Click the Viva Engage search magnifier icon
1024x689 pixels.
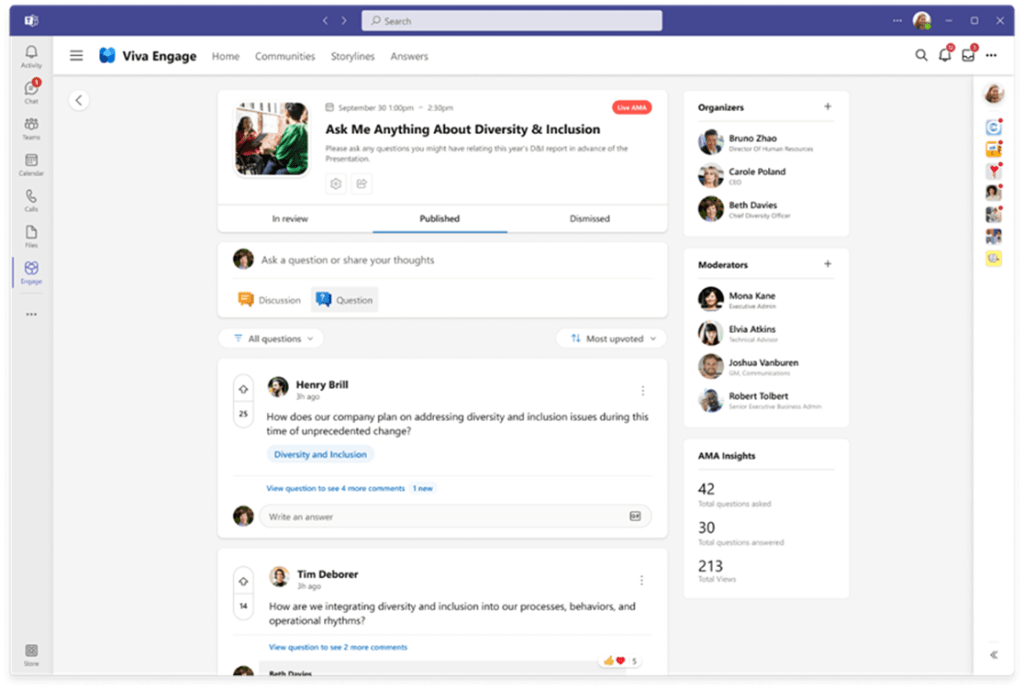(x=921, y=56)
